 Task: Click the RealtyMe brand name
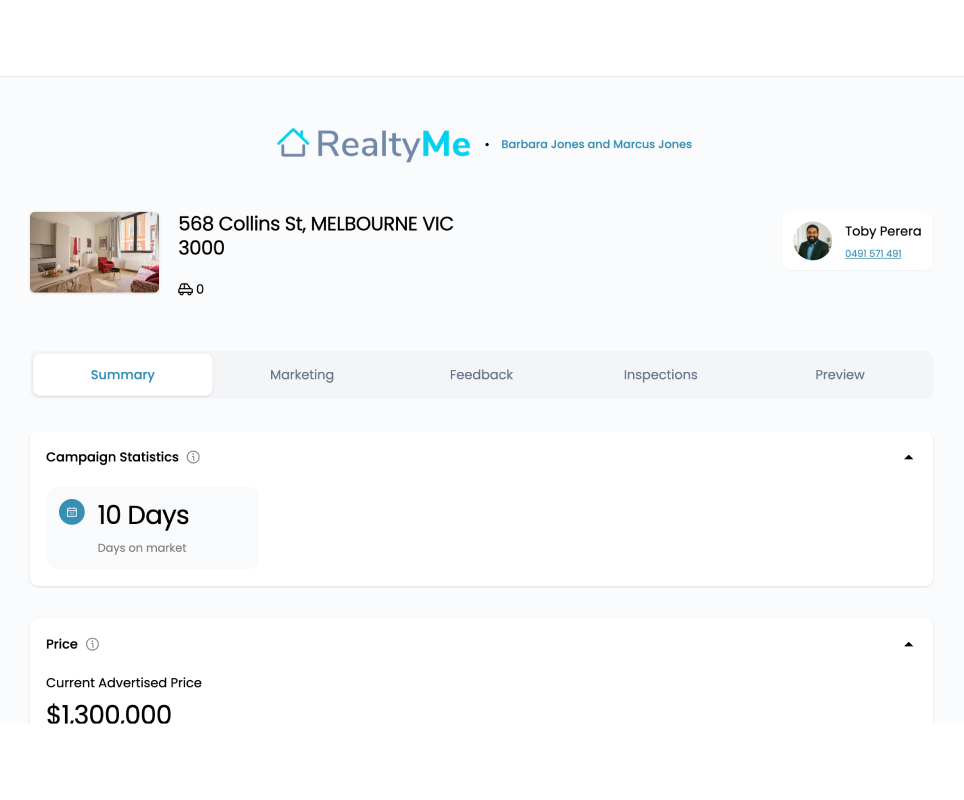click(393, 145)
